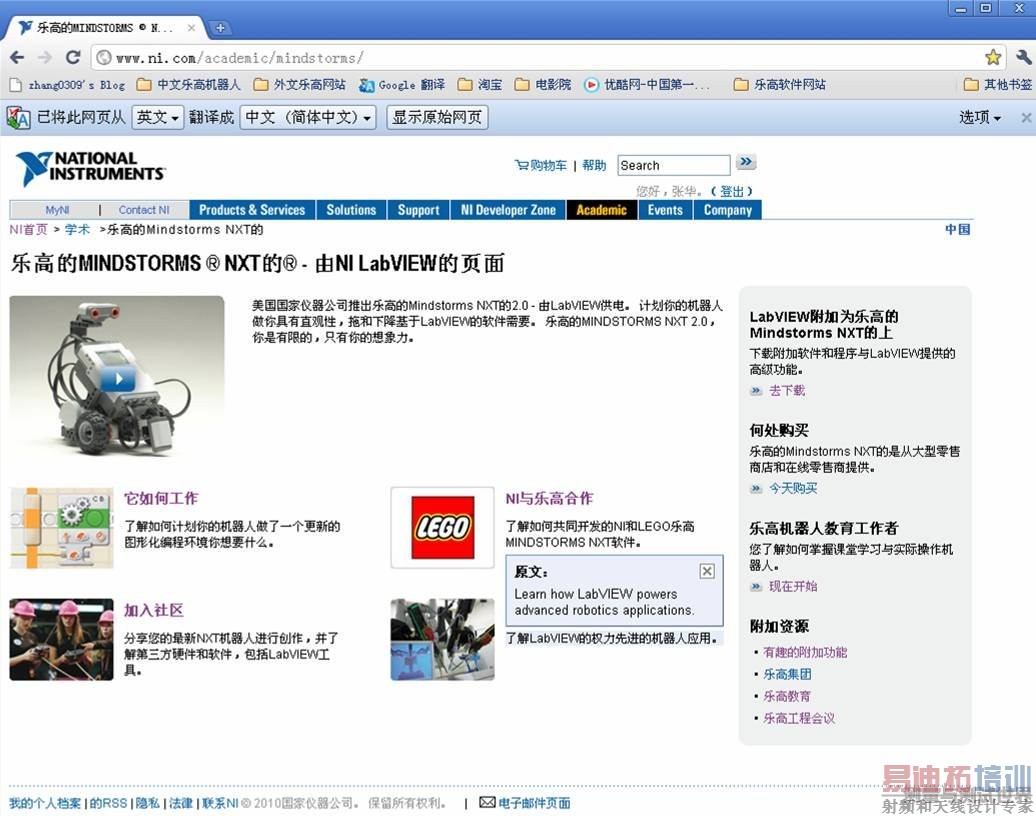
Task: Open the 乐高集团 resource link
Action: pos(788,674)
